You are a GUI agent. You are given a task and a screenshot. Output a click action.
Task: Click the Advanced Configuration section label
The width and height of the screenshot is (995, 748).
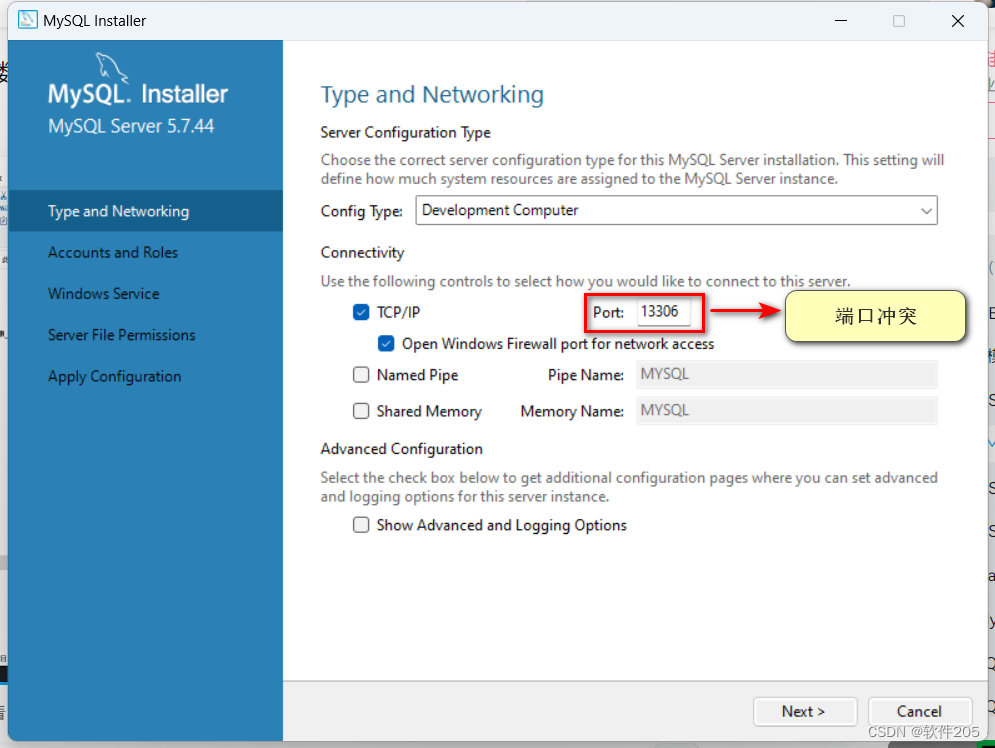pos(402,449)
